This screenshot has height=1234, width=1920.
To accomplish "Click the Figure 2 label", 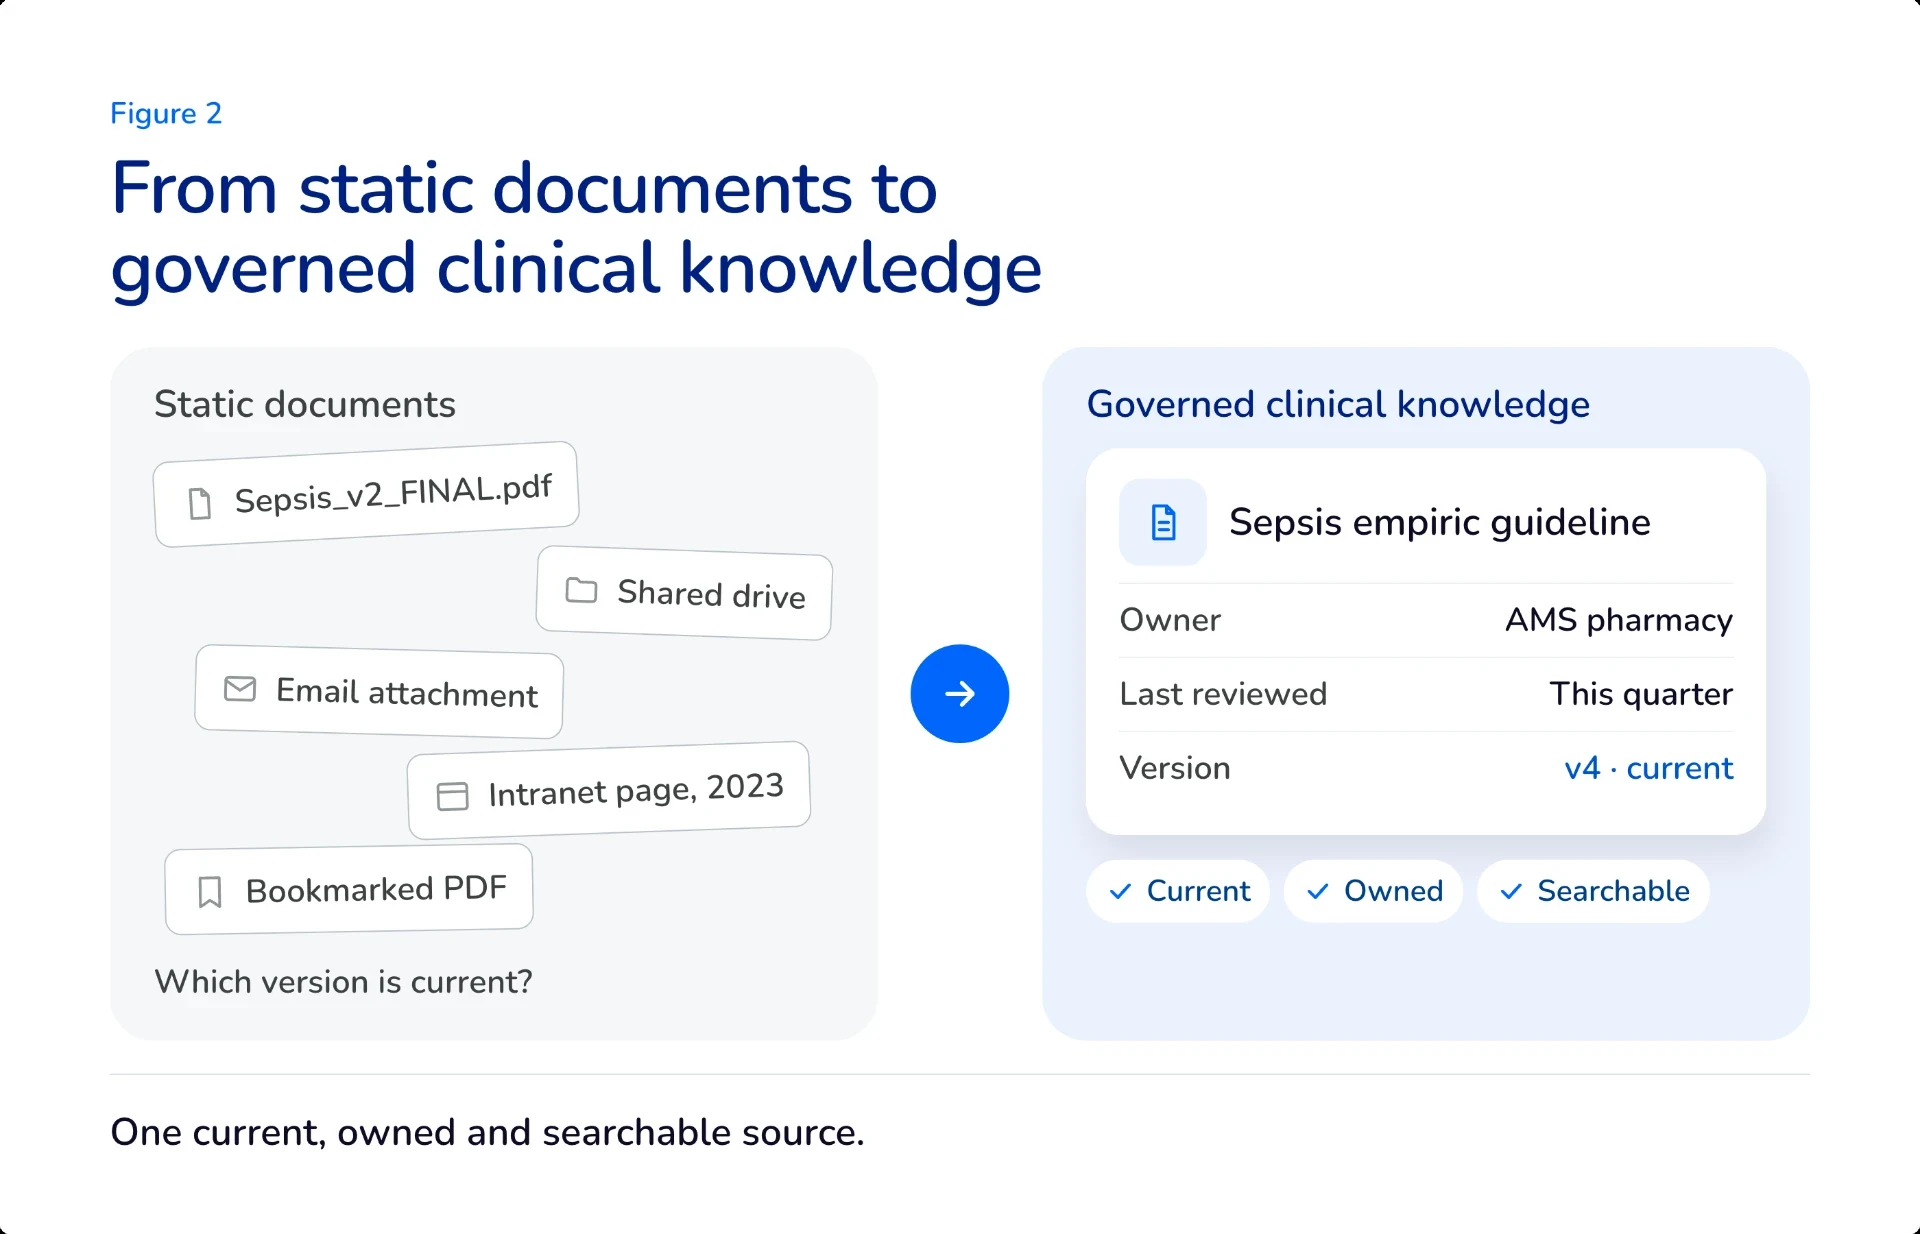I will [x=166, y=113].
